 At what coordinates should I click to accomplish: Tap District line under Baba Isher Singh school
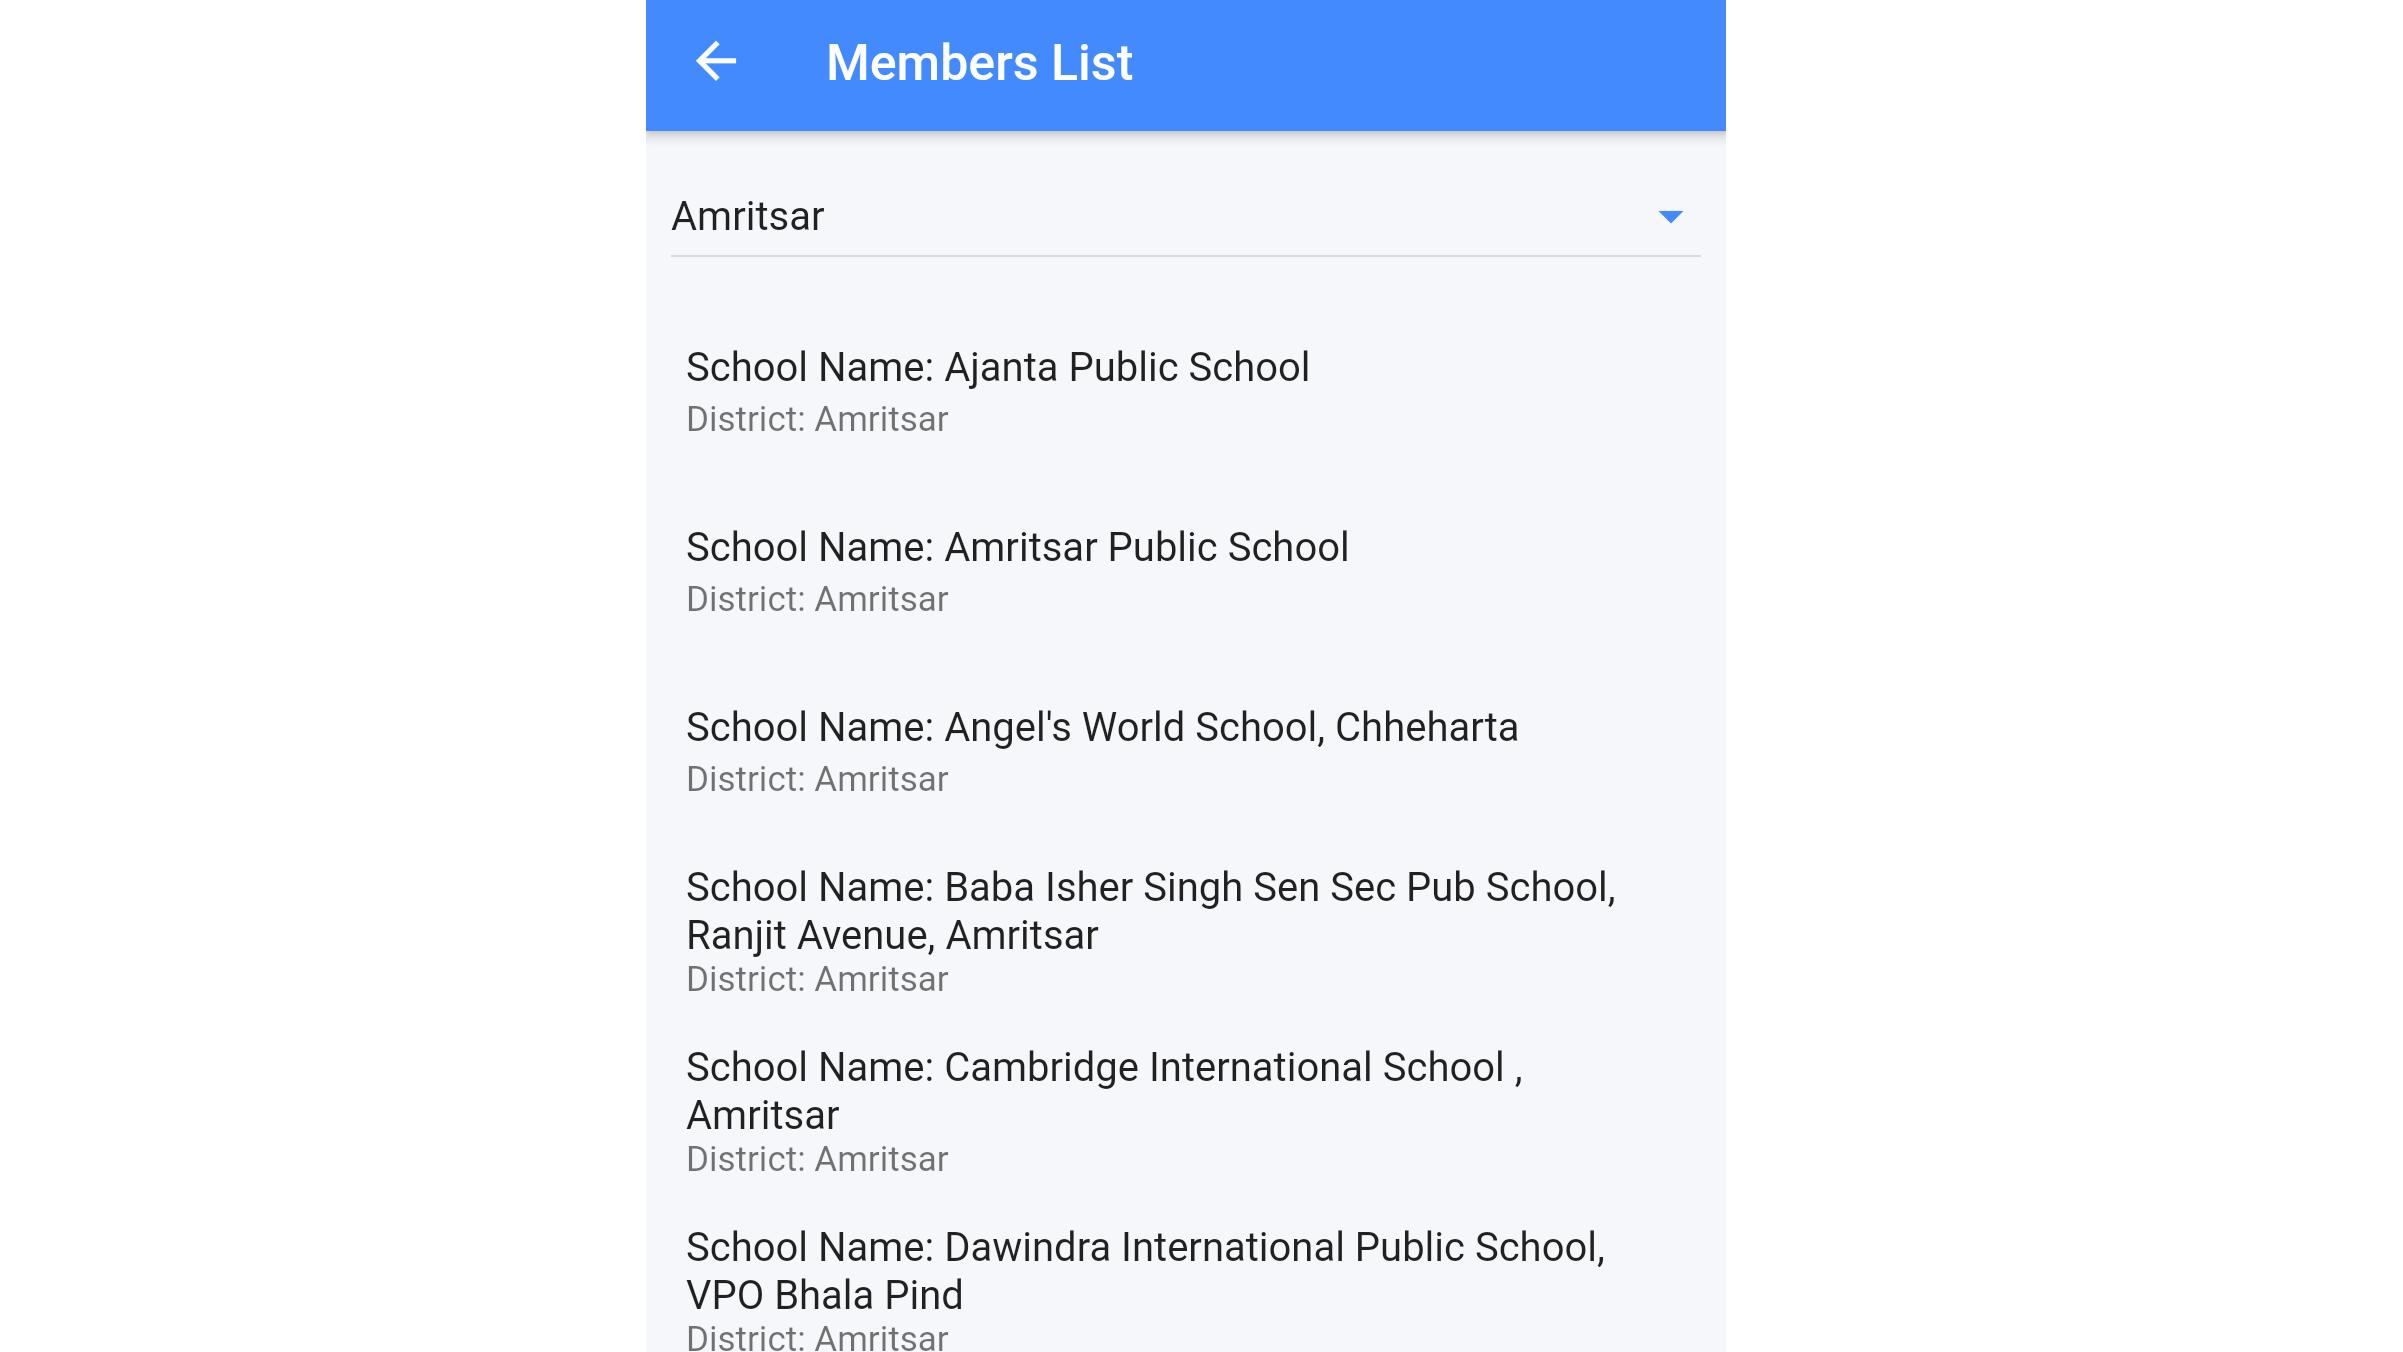point(817,980)
